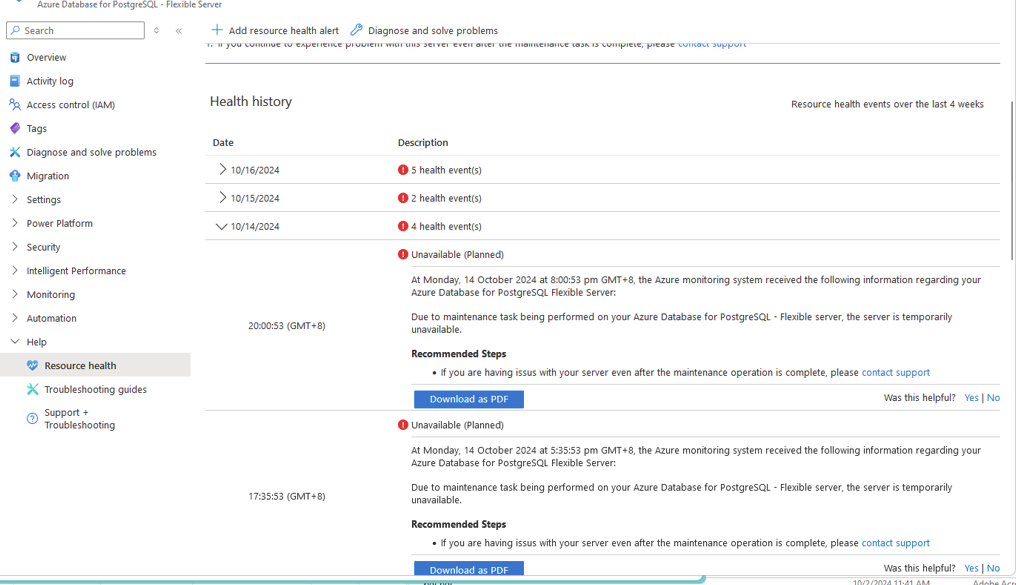1016x585 pixels.
Task: Click the up/down sort icon next to search
Action: (x=156, y=30)
